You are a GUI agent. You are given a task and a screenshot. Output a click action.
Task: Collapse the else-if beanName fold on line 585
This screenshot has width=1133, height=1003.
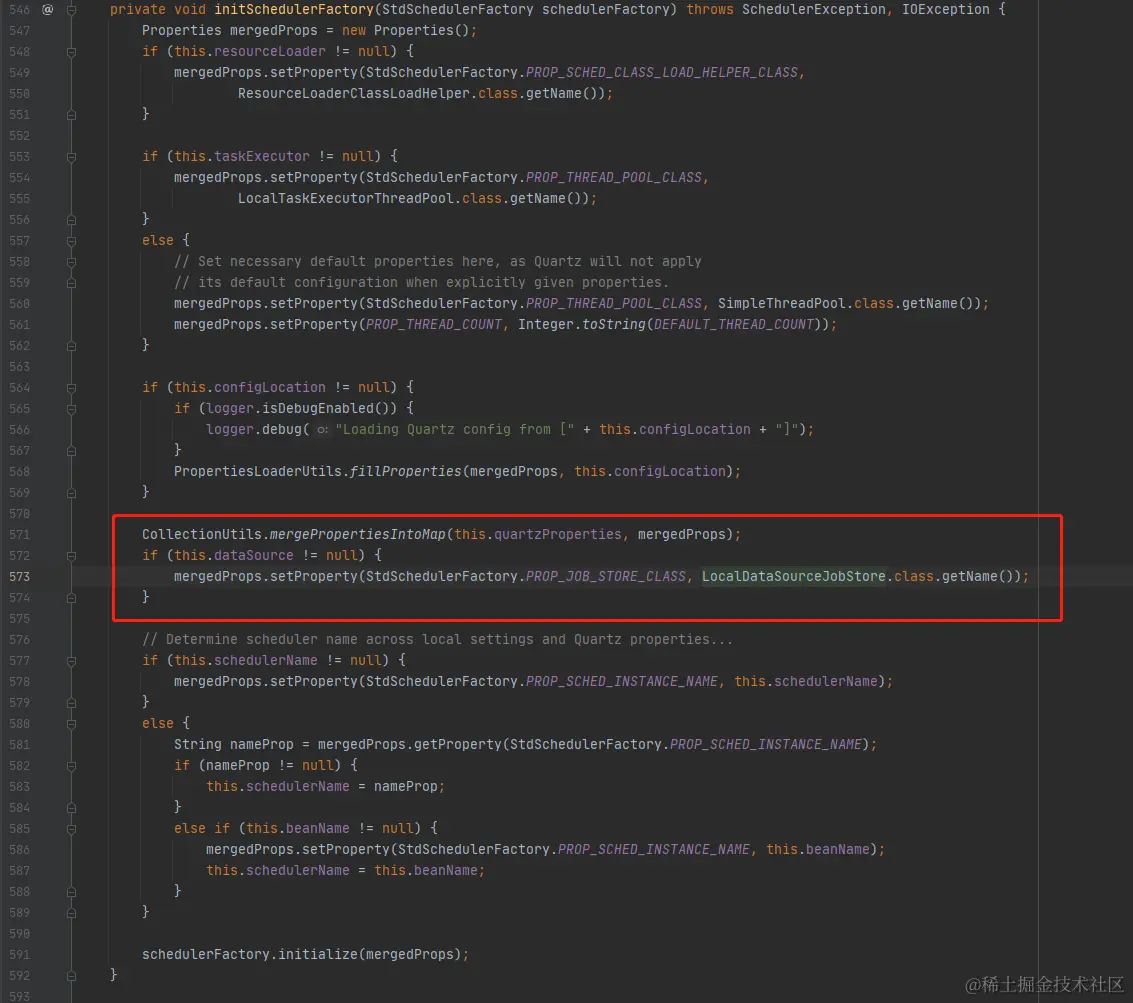72,829
